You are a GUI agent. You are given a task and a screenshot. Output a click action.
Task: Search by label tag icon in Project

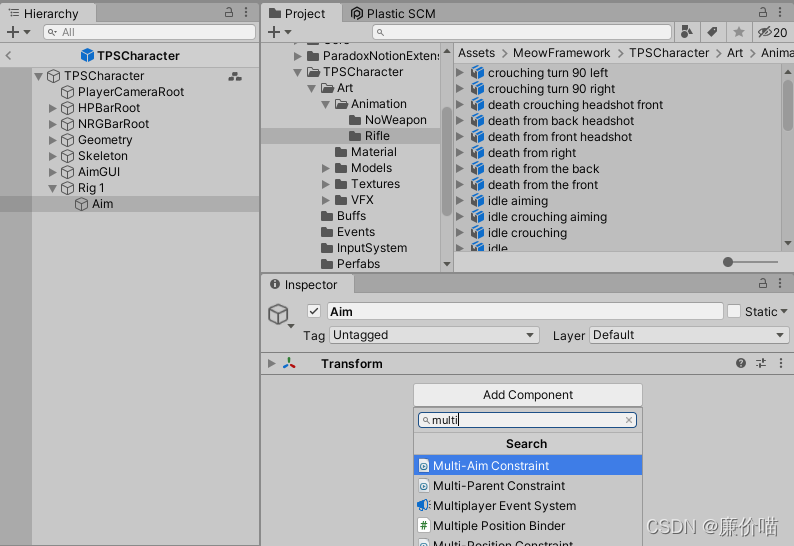pos(712,32)
